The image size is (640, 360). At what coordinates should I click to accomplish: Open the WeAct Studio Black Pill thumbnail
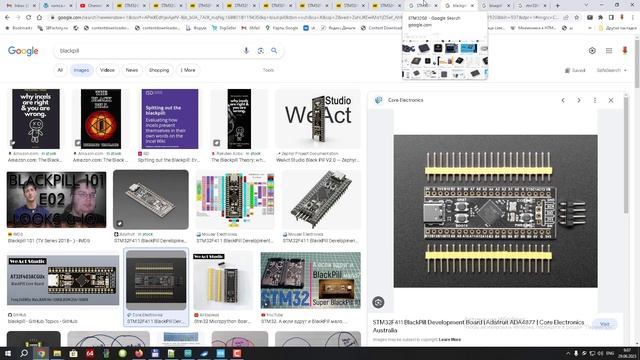tap(318, 119)
